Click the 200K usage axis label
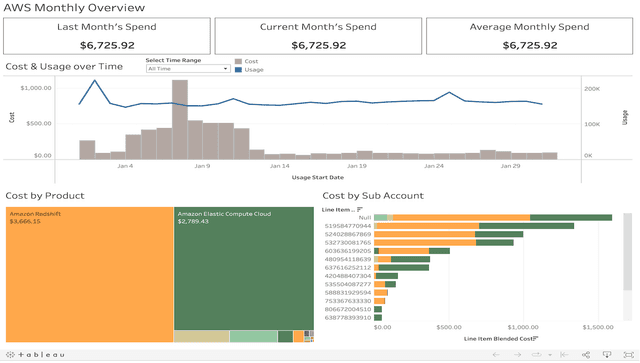Image resolution: width=640 pixels, height=363 pixels. [x=592, y=89]
